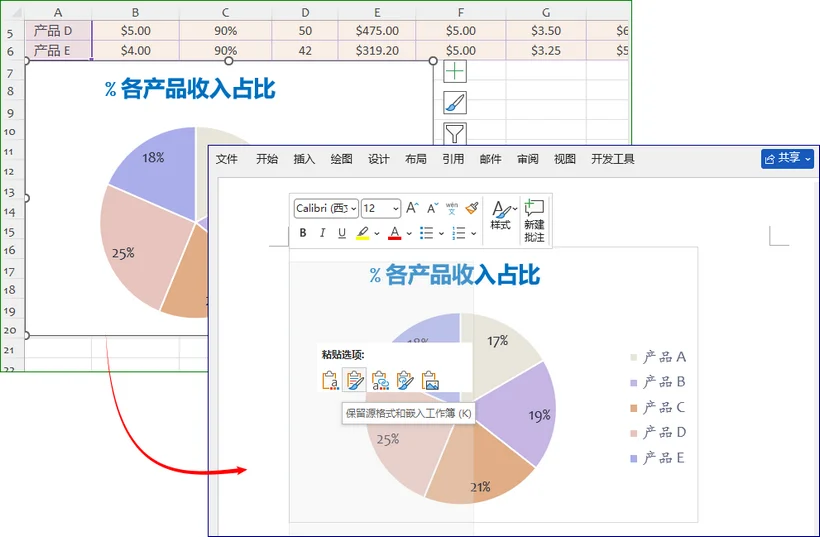Click 17% pie slice label in Word chart

[x=497, y=341]
